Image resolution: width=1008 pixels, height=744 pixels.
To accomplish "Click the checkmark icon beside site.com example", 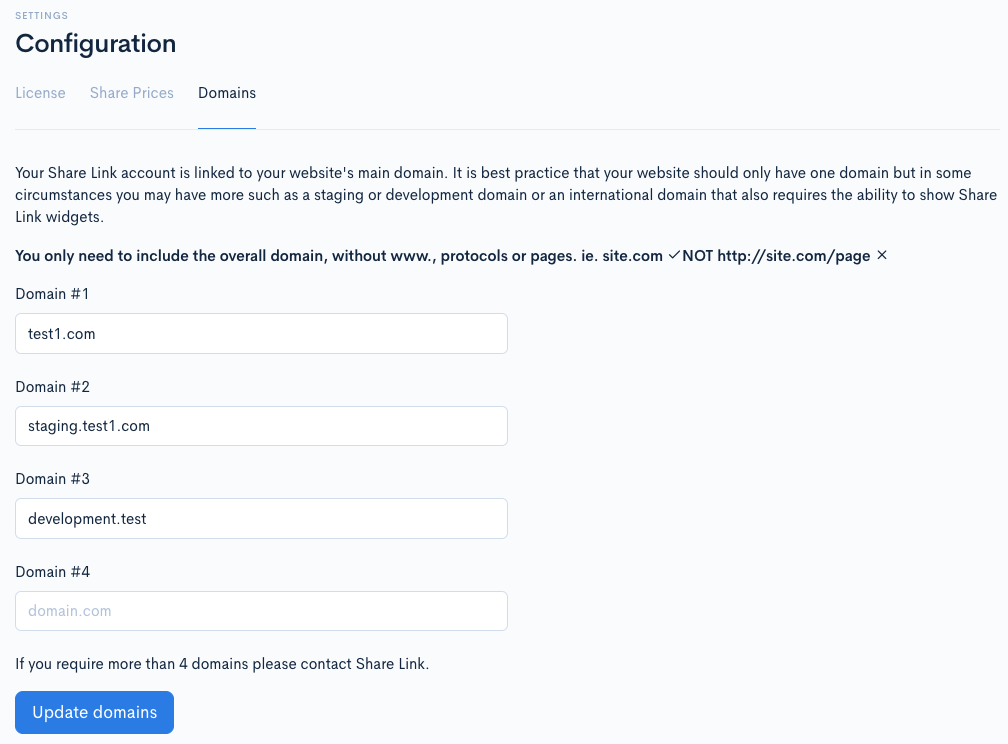I will click(x=672, y=255).
